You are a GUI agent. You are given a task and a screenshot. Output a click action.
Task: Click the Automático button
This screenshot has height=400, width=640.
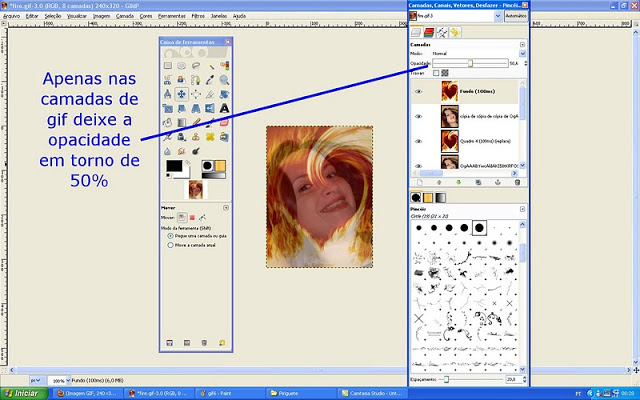click(516, 17)
